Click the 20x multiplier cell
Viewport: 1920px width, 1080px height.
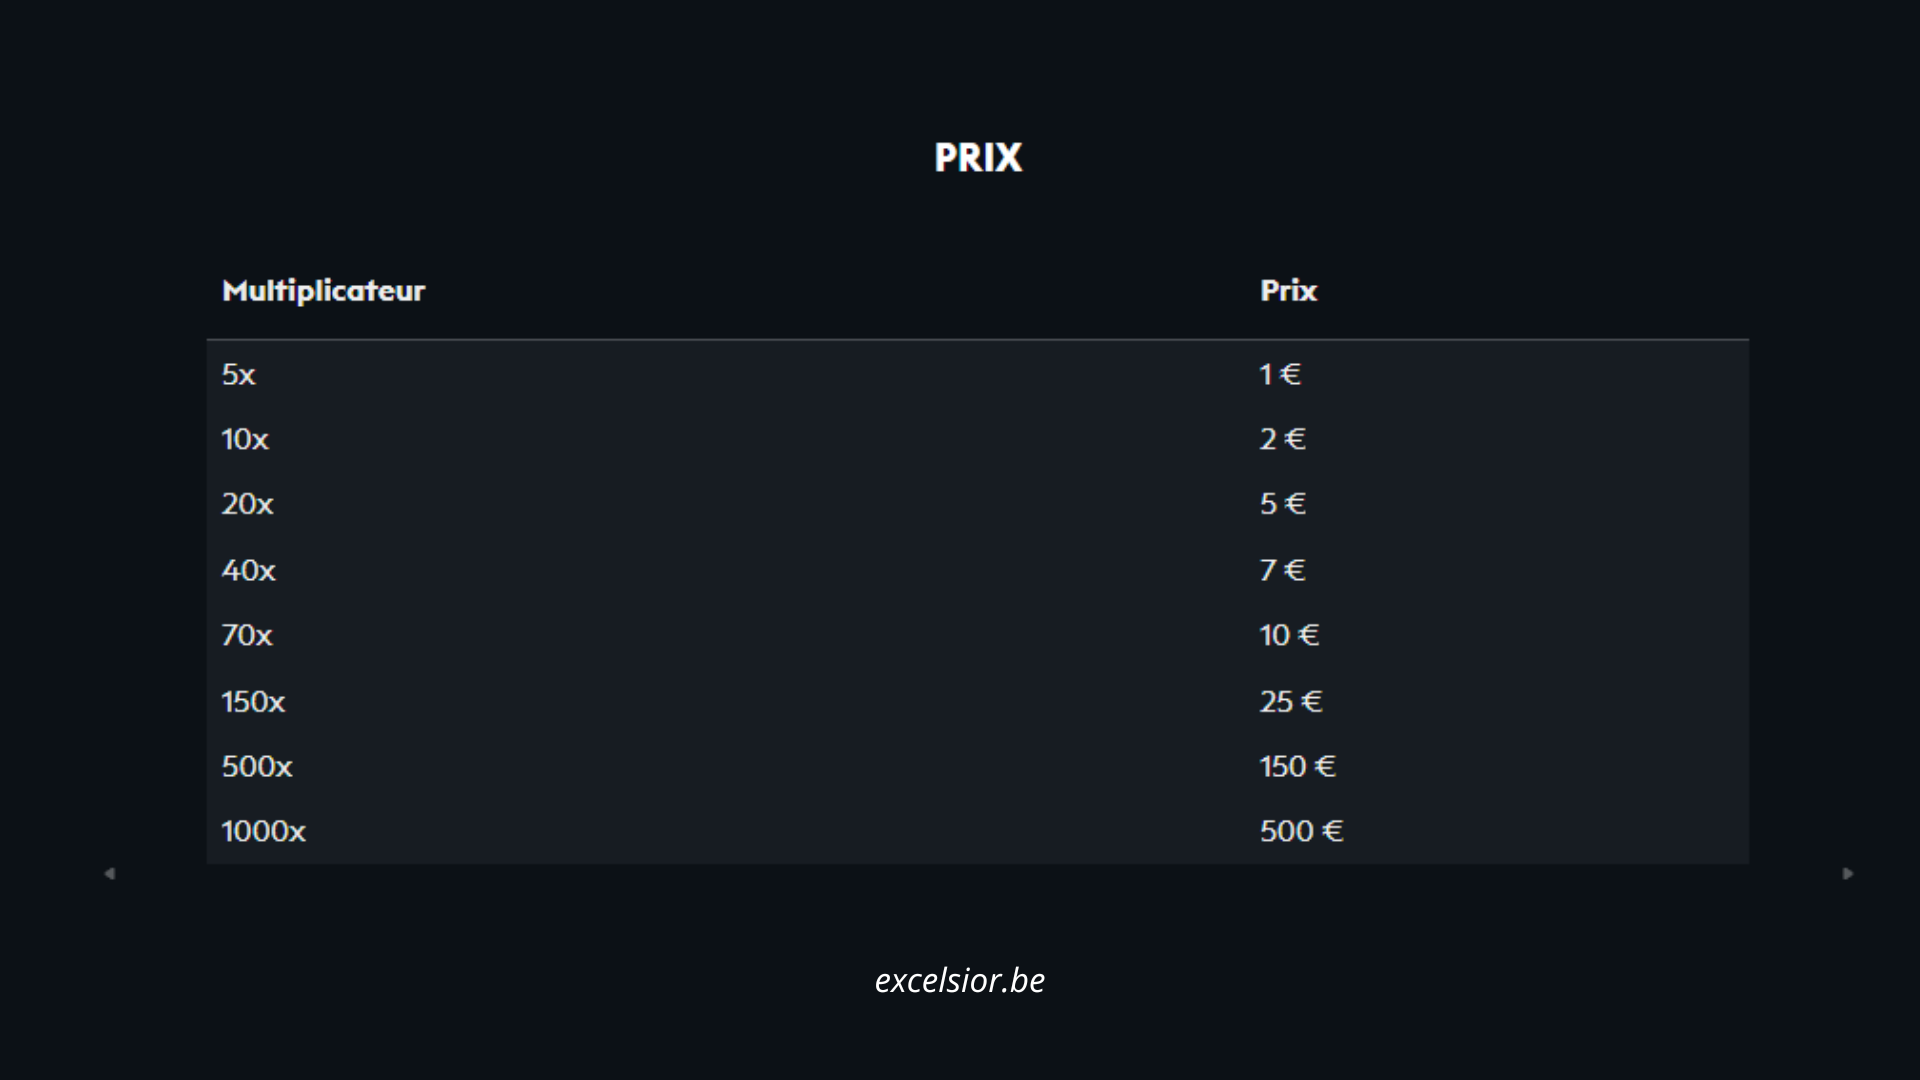pos(247,504)
